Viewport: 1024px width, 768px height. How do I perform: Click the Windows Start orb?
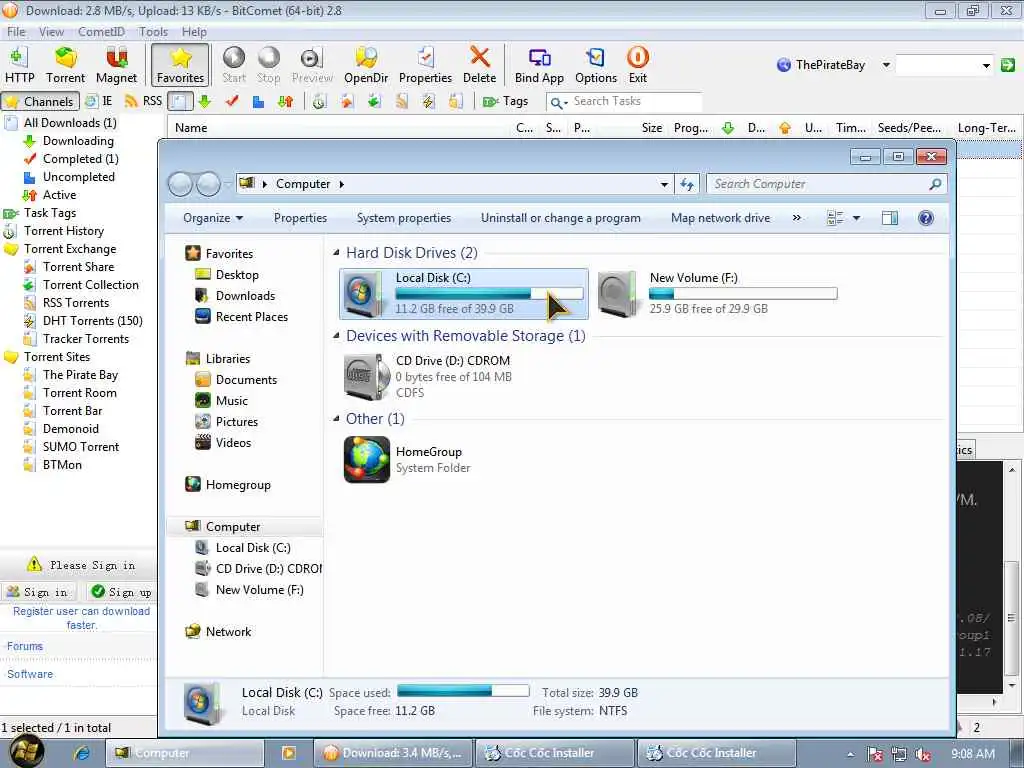(x=27, y=752)
